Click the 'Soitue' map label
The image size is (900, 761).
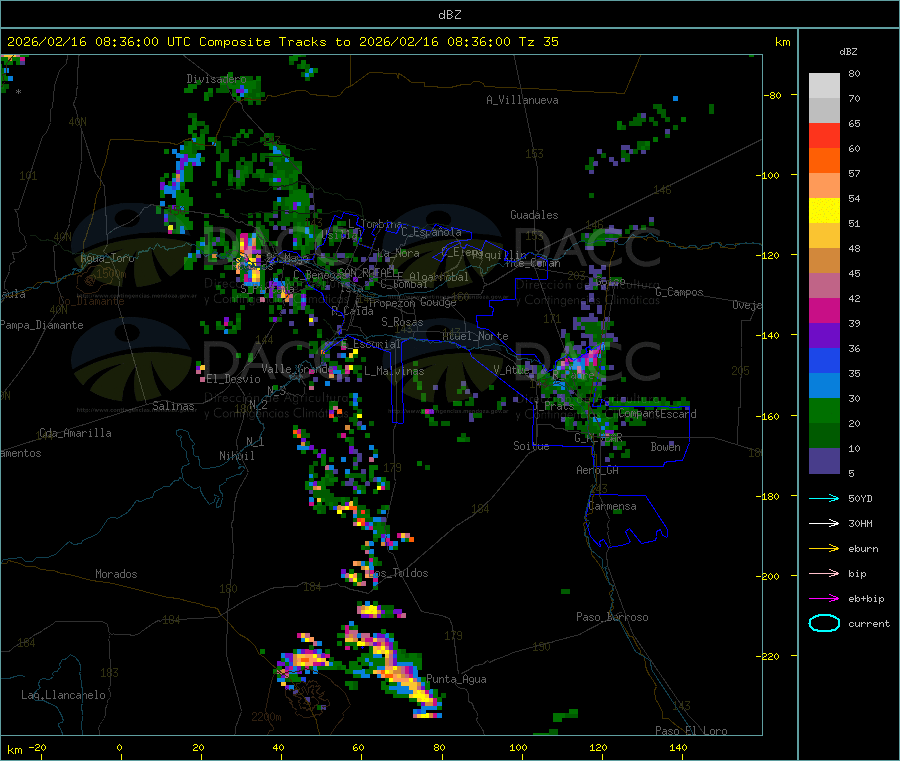[x=531, y=446]
